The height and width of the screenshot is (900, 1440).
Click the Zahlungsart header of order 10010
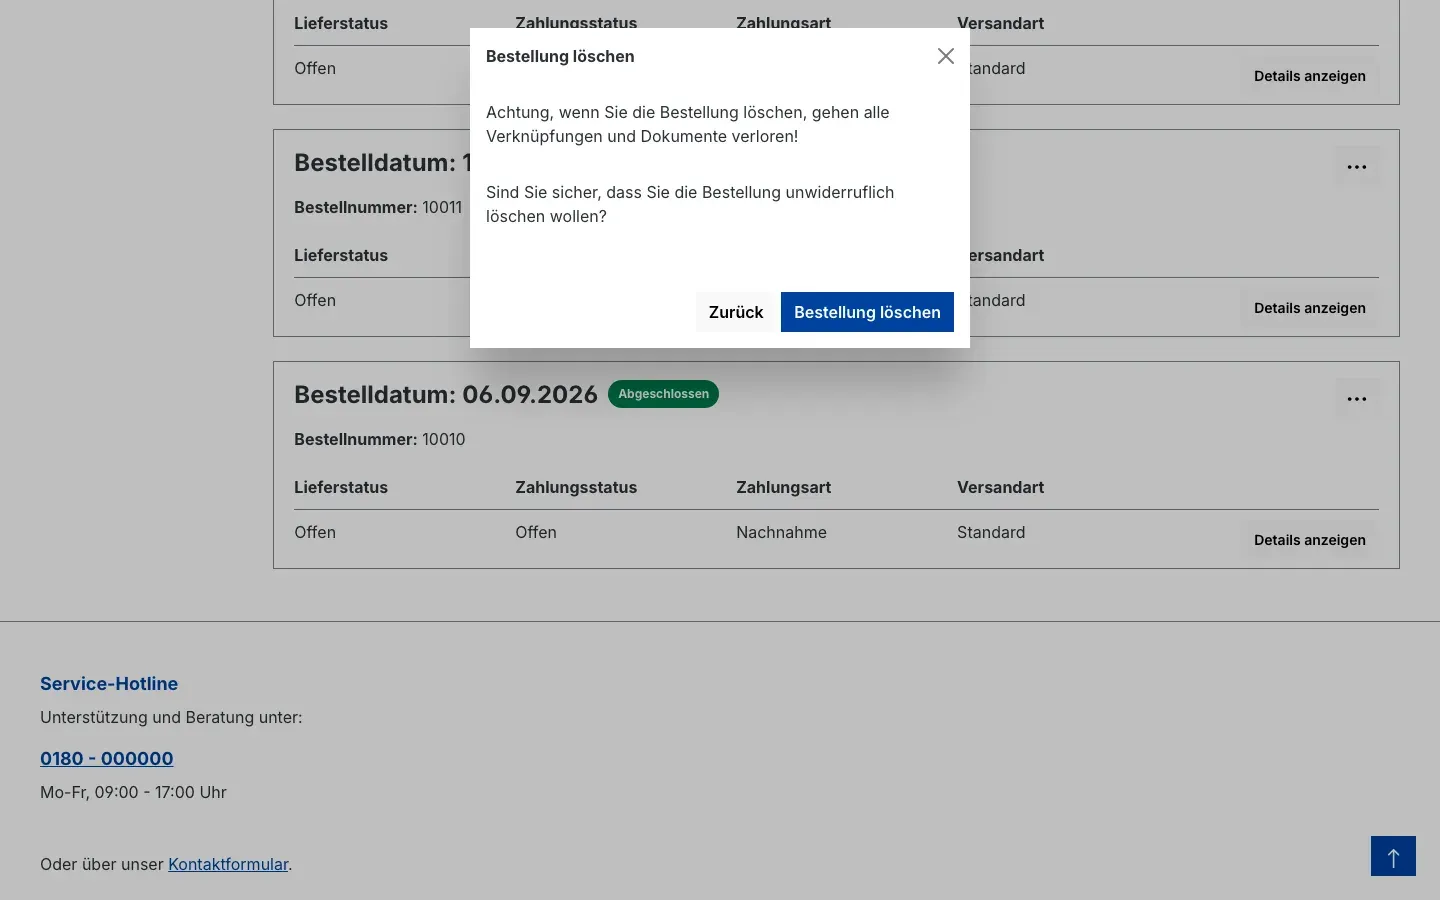coord(783,487)
